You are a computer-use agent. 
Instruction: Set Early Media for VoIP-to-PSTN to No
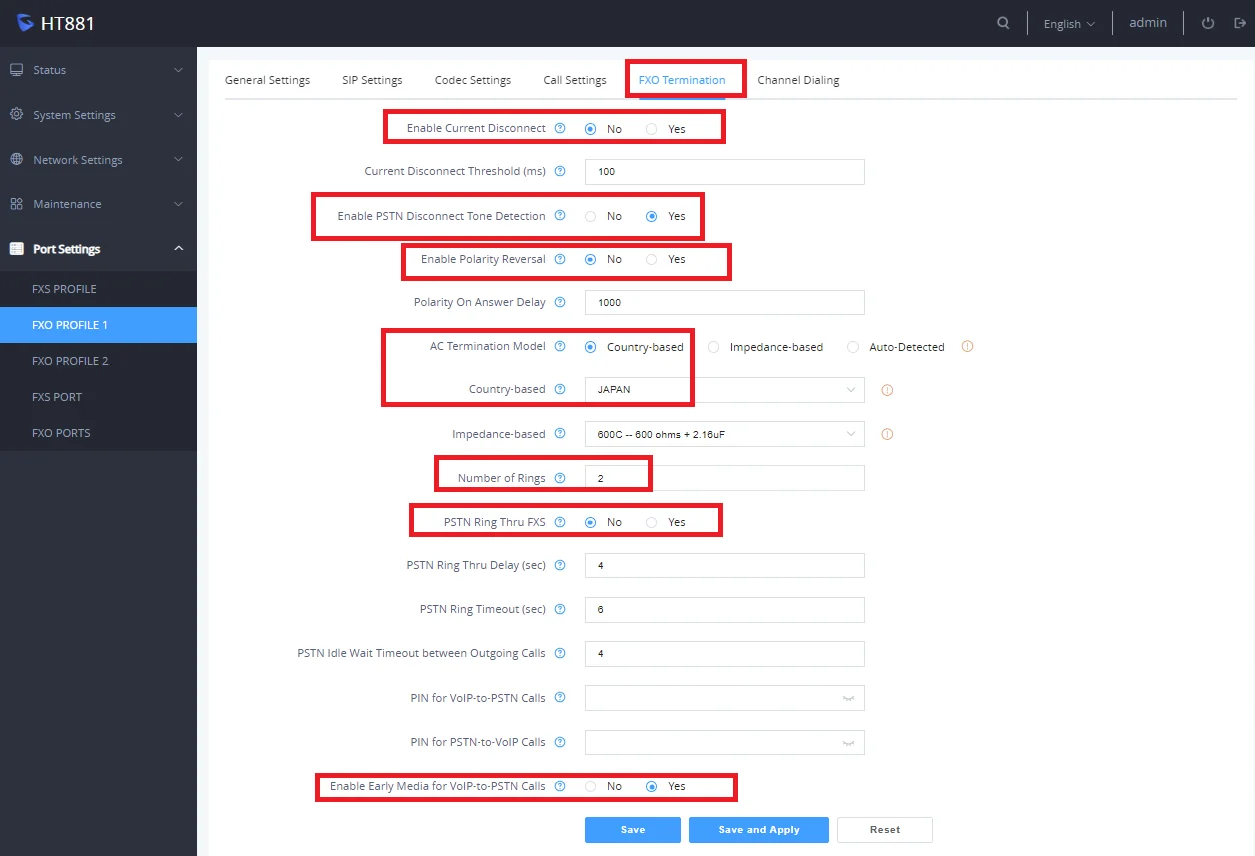pos(590,786)
